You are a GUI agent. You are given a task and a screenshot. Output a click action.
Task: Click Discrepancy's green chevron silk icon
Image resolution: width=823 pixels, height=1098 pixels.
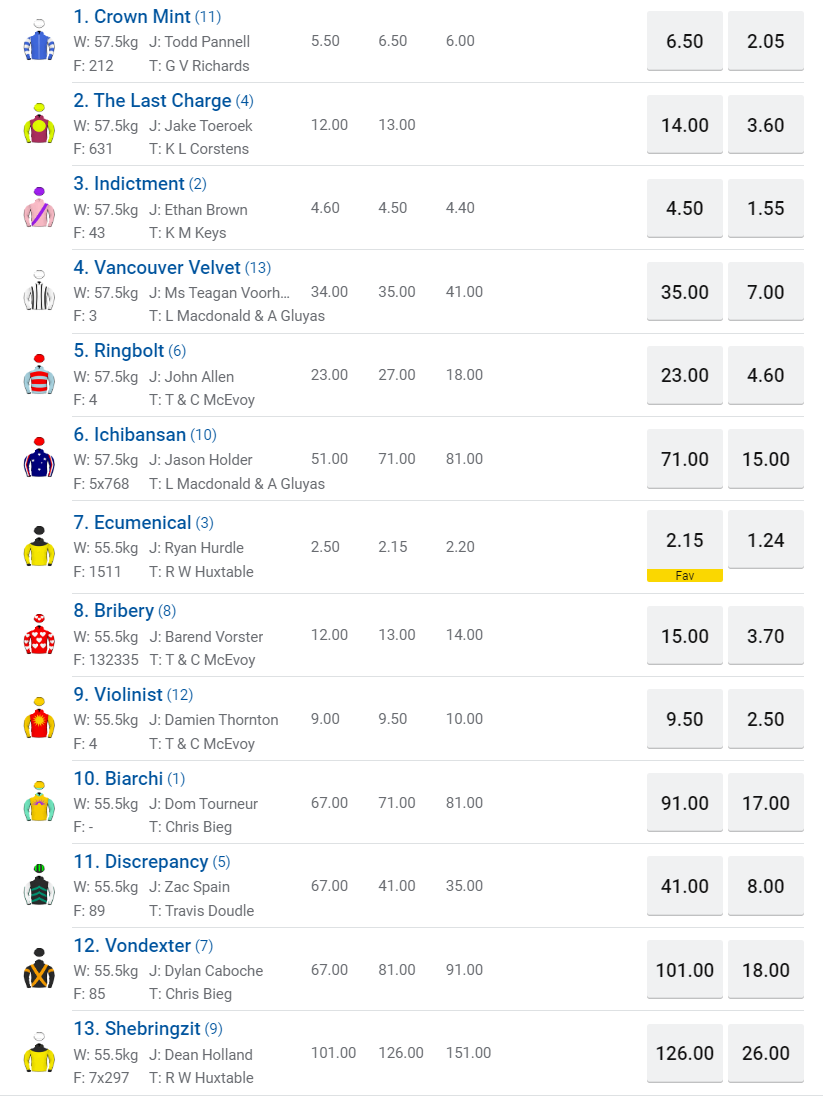click(x=39, y=886)
